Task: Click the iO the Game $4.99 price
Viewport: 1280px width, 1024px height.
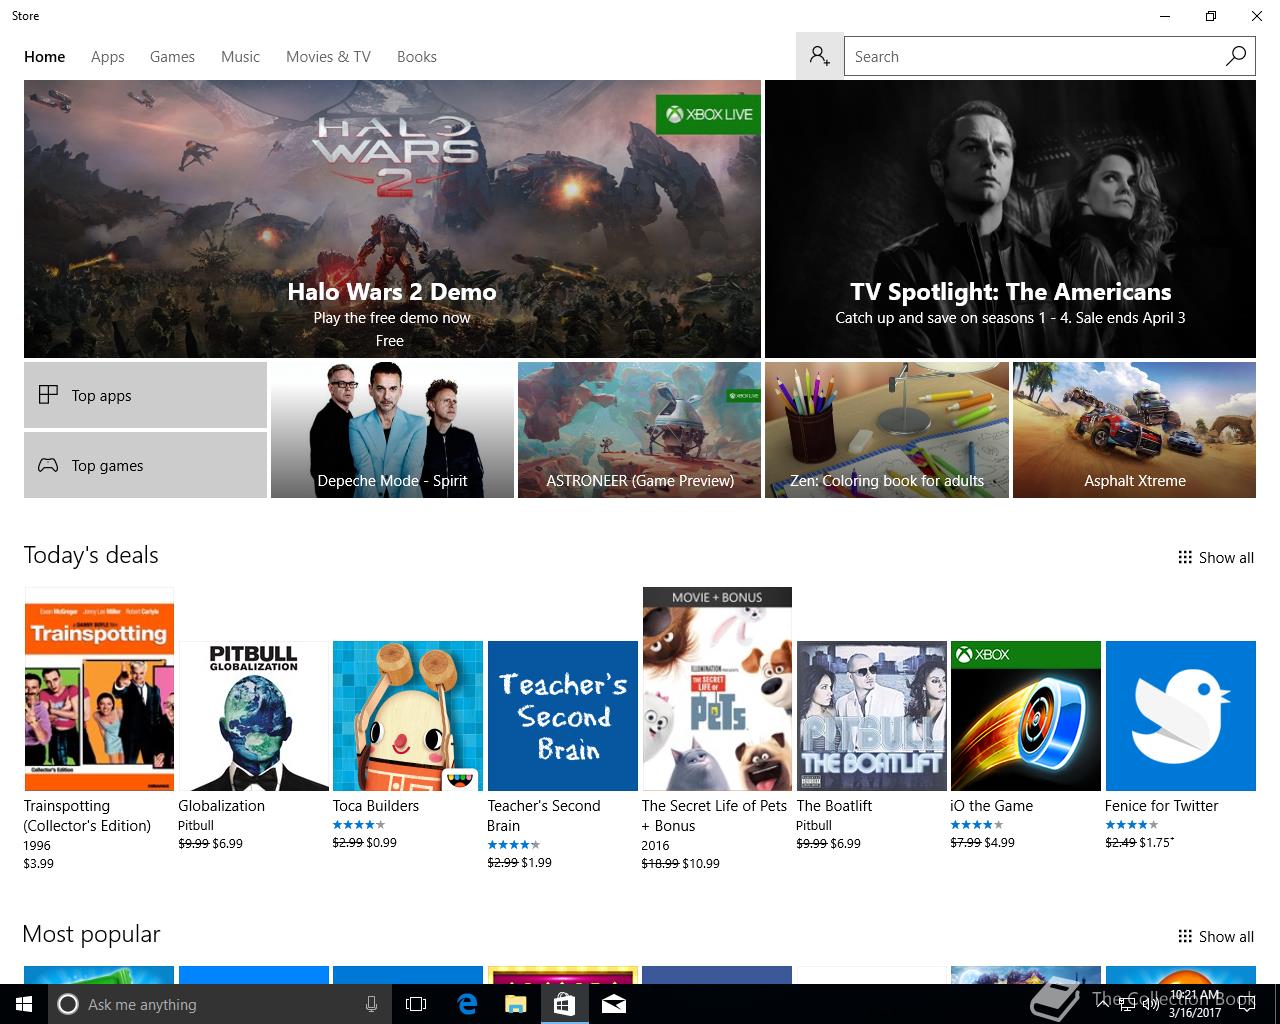Action: tap(1000, 843)
